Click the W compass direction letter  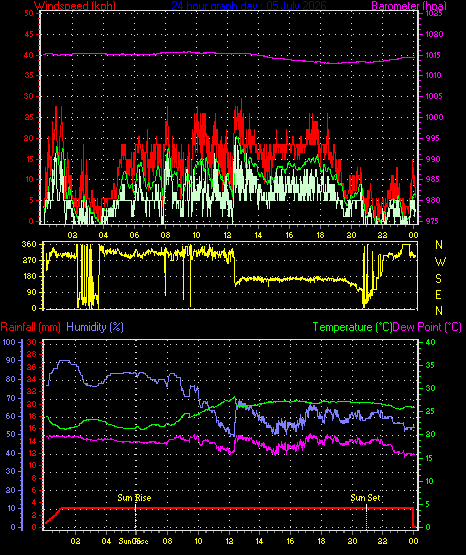tap(440, 262)
